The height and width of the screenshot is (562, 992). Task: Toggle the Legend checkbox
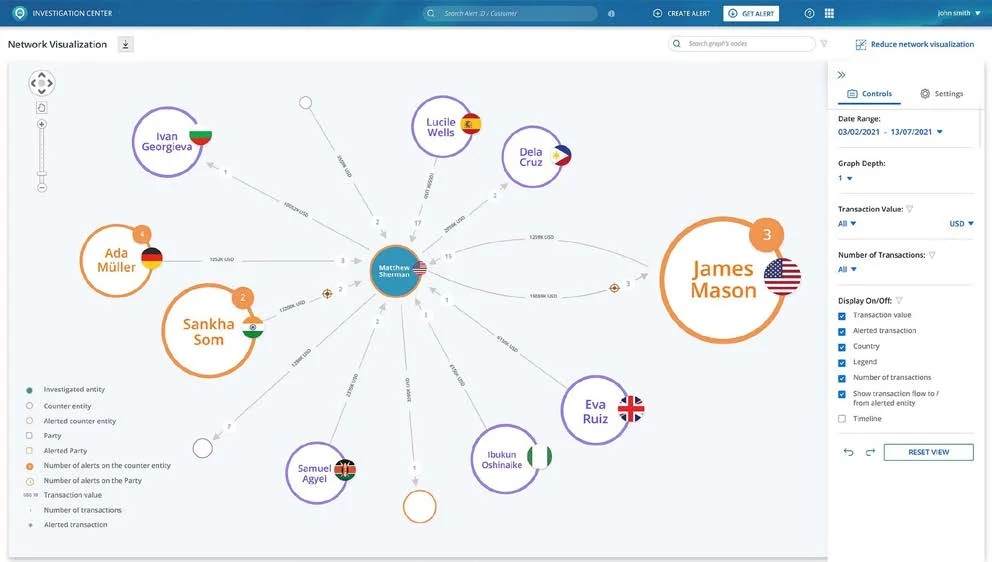(x=841, y=363)
